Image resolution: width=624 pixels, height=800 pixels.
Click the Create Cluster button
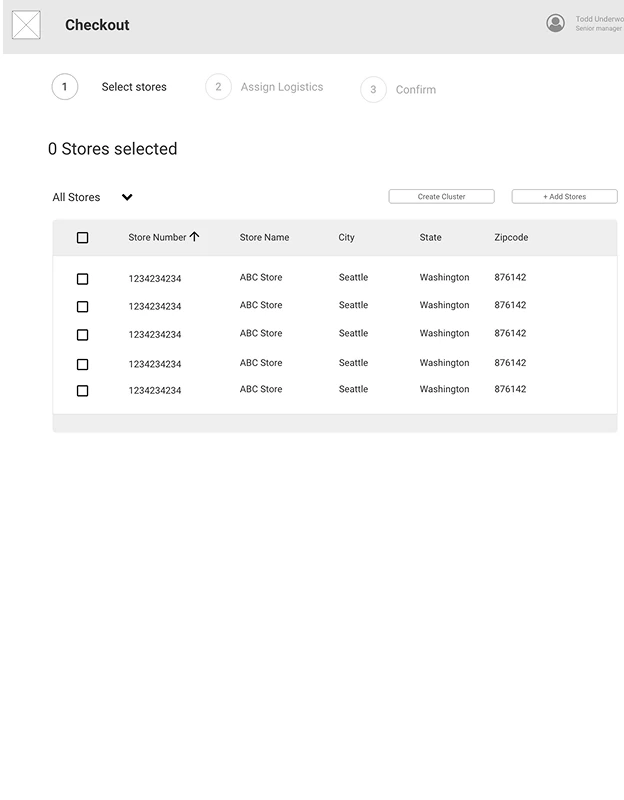click(x=441, y=196)
